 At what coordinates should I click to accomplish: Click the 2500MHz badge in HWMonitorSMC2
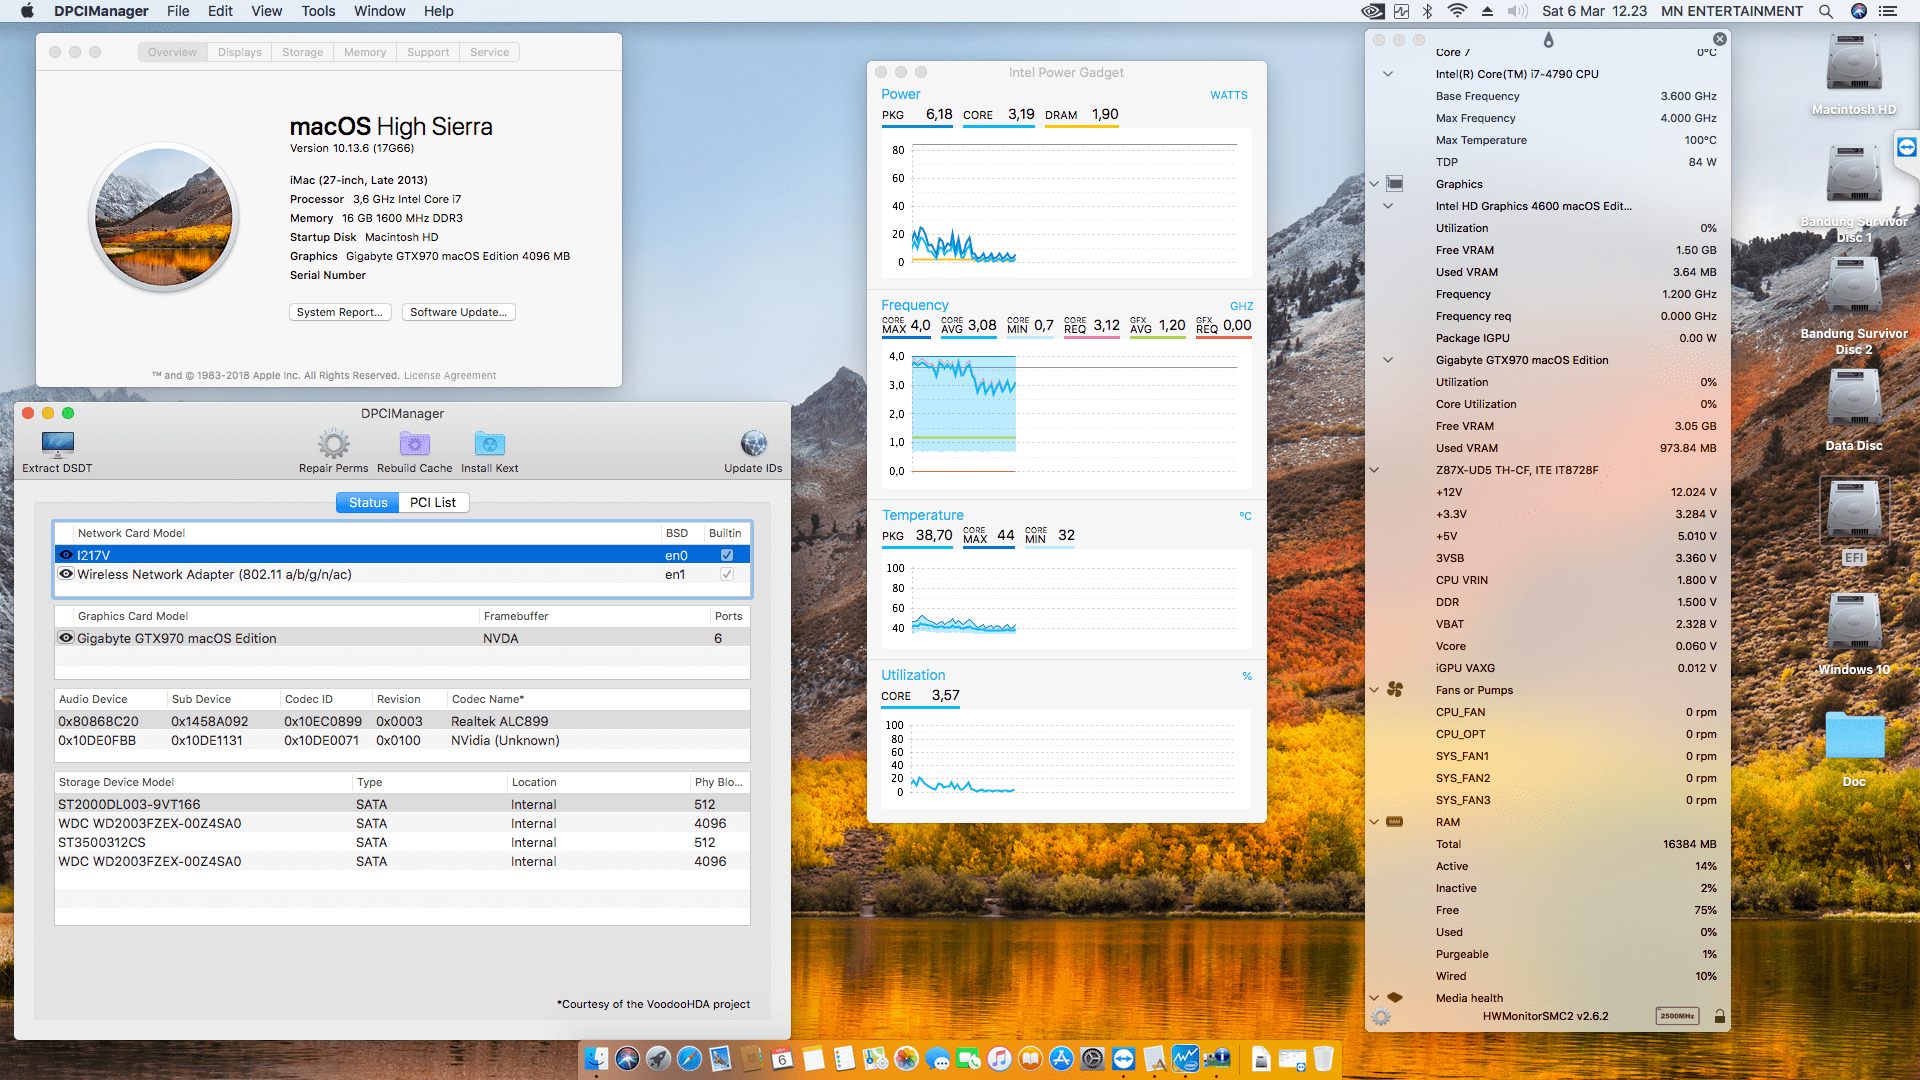[x=1677, y=1016]
